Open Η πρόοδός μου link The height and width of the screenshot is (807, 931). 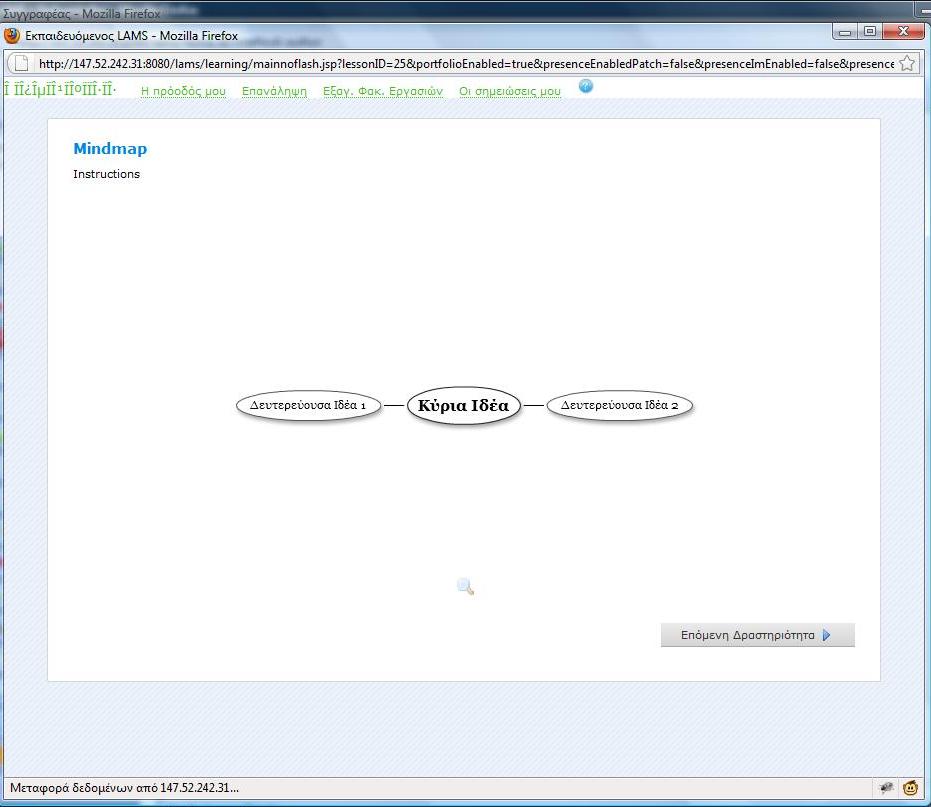pos(183,91)
